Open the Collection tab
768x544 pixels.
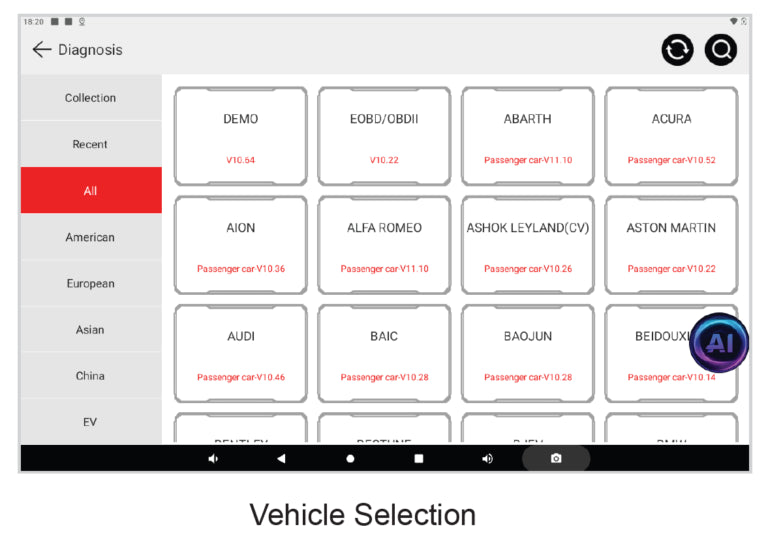(x=91, y=98)
